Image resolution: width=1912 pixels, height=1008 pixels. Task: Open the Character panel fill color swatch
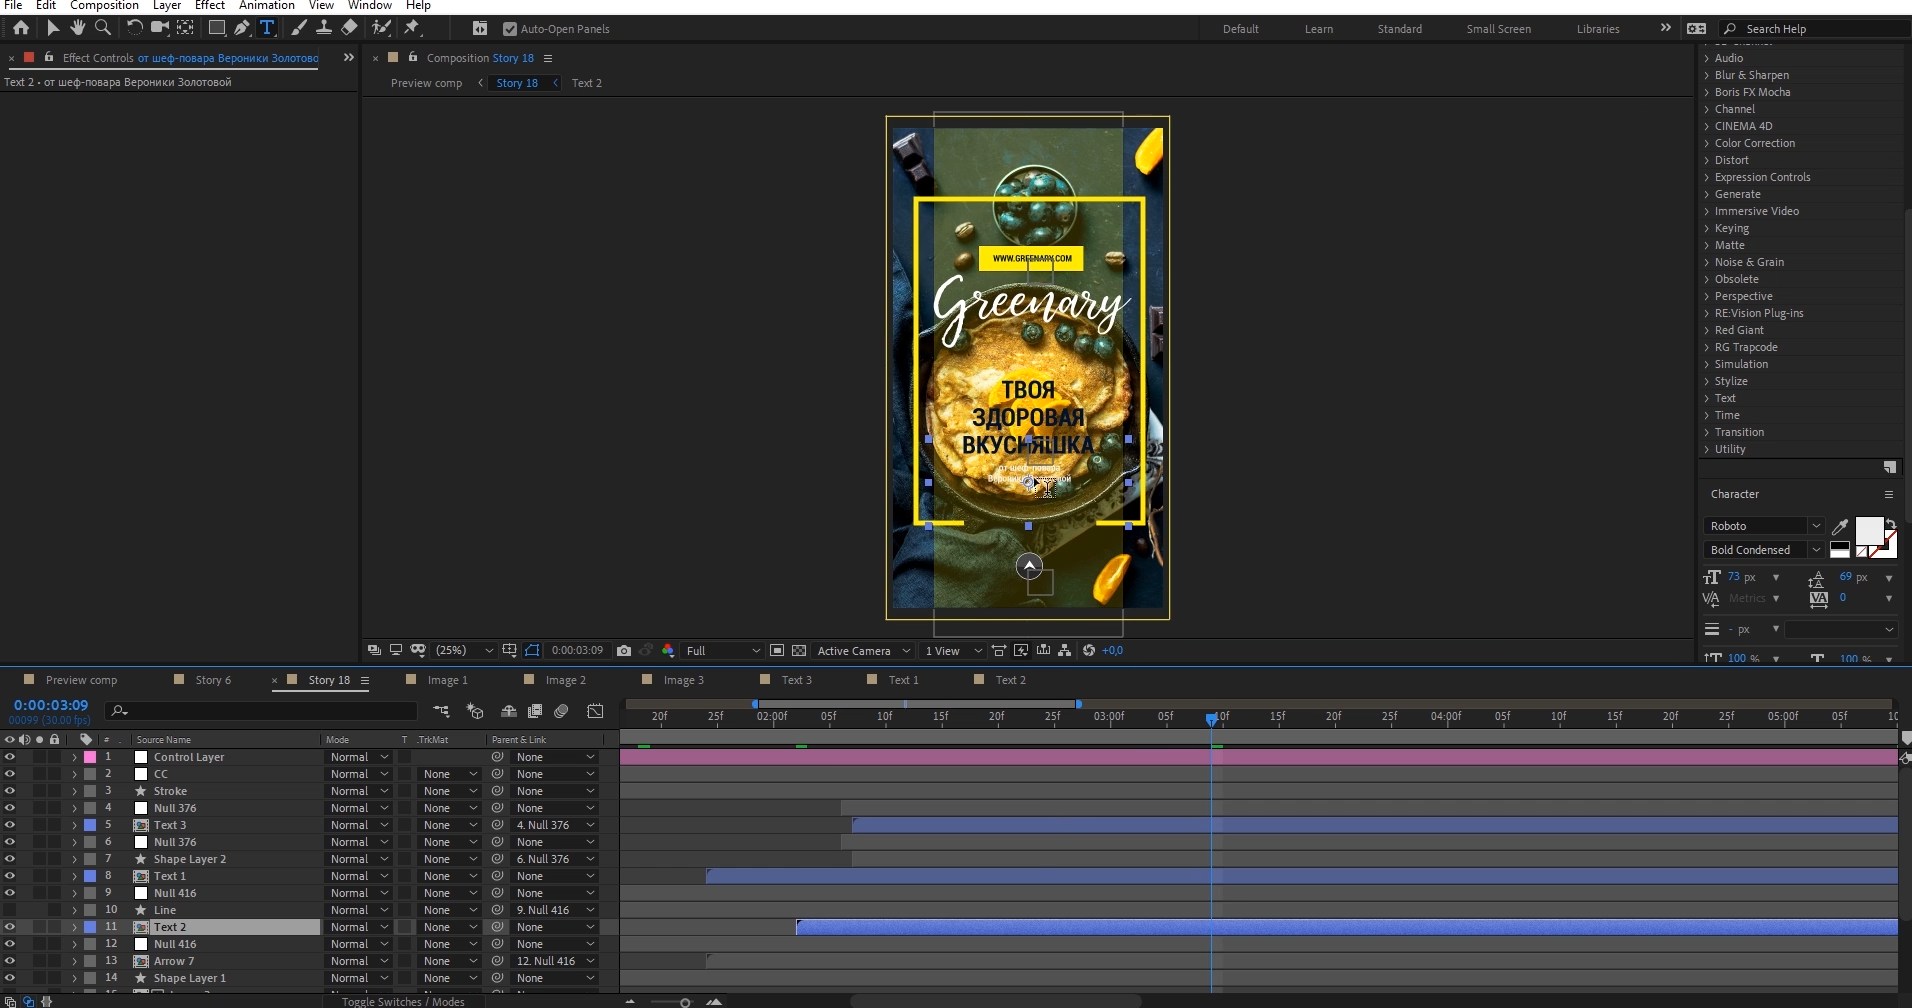coord(1868,530)
